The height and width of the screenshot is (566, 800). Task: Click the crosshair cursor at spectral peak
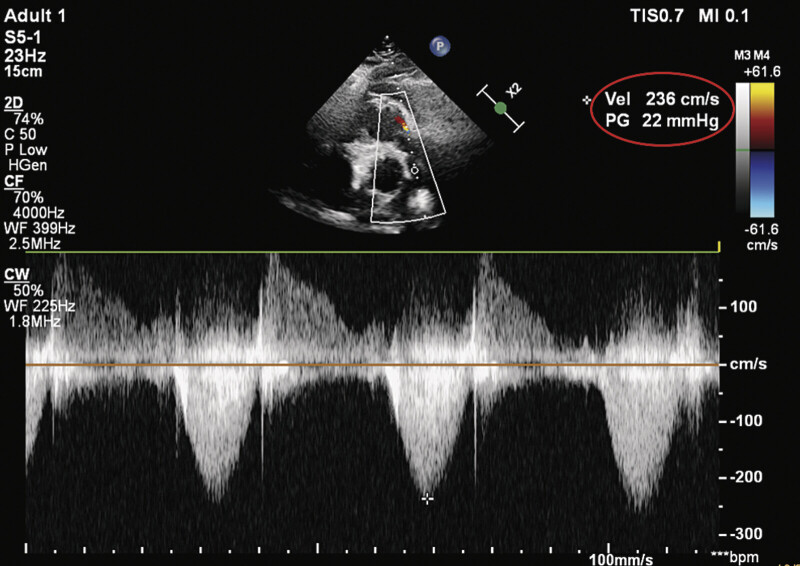pyautogui.click(x=428, y=499)
